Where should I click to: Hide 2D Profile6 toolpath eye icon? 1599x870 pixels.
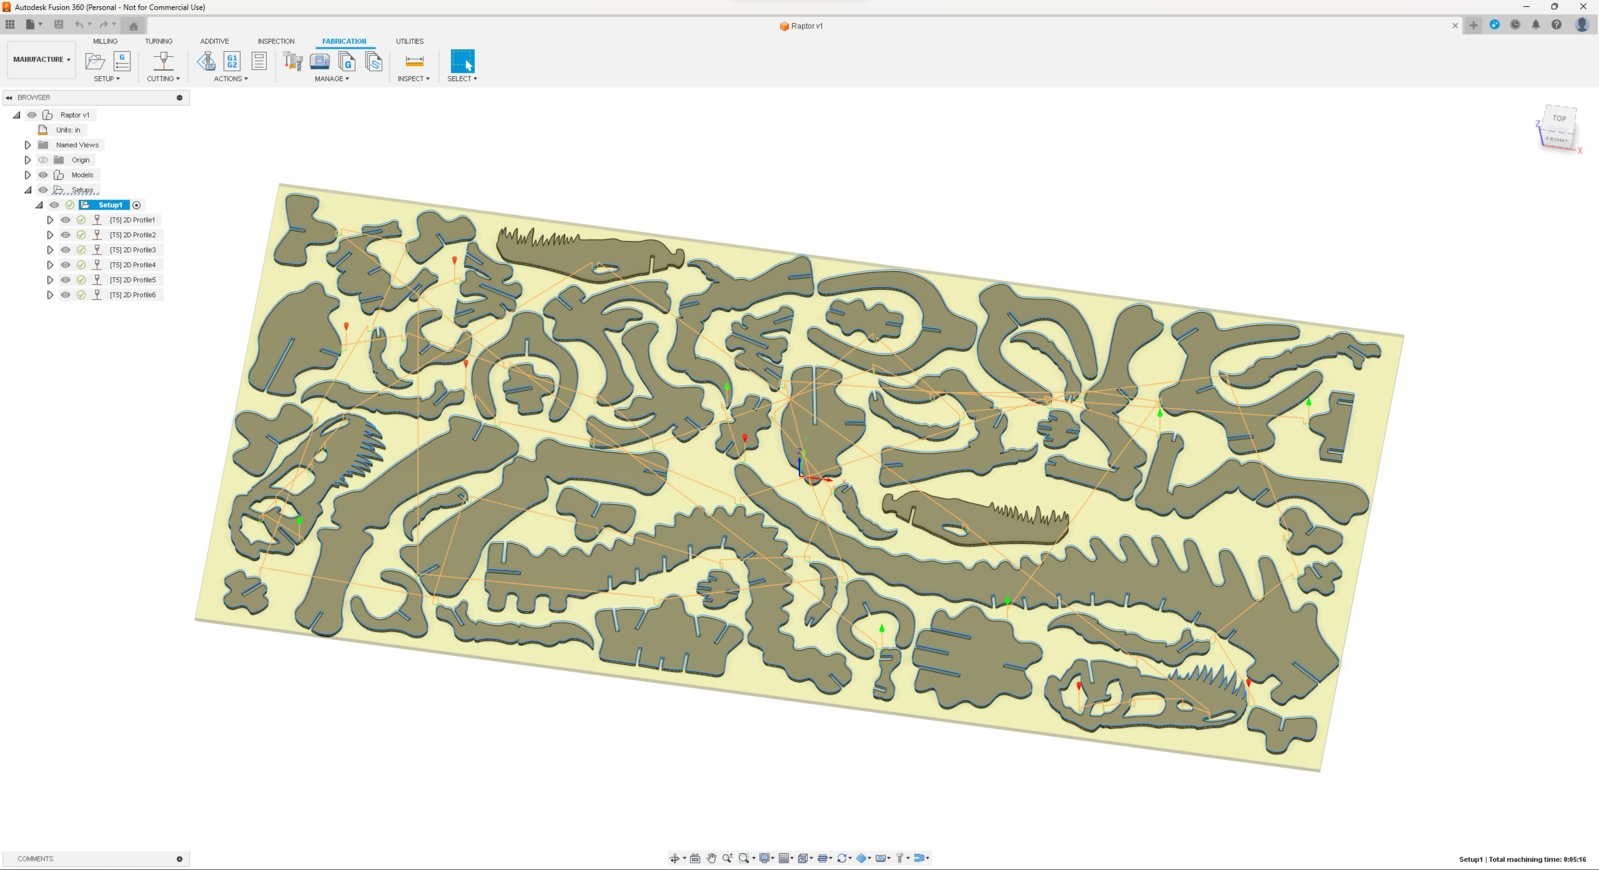pyautogui.click(x=66, y=295)
